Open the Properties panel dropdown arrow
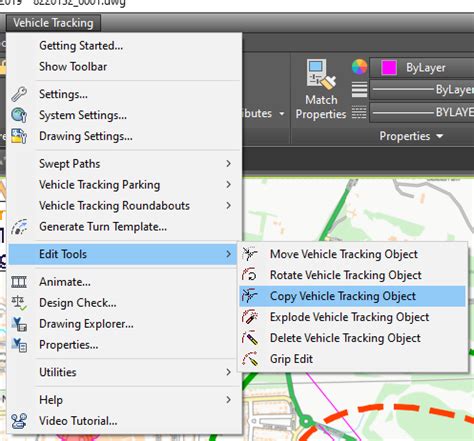The image size is (474, 441). point(440,136)
